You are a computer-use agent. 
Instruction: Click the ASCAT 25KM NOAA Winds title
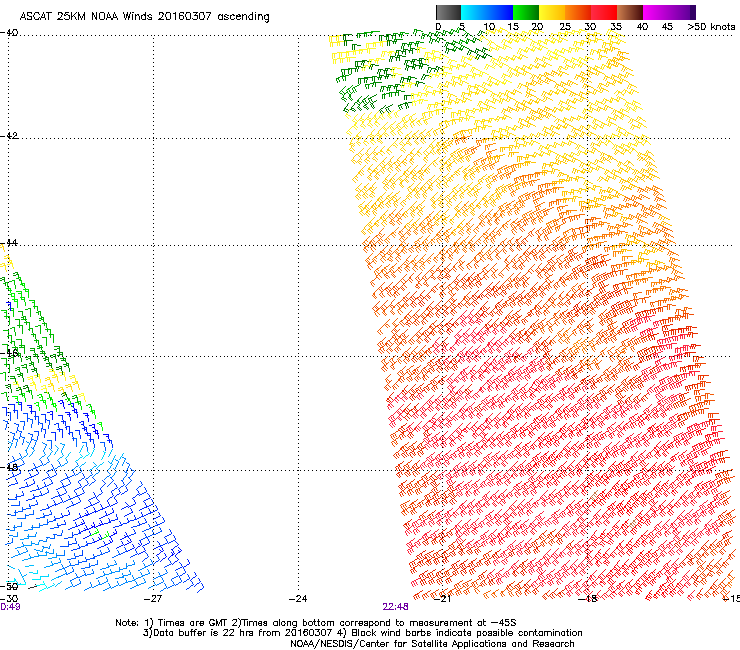144,17
